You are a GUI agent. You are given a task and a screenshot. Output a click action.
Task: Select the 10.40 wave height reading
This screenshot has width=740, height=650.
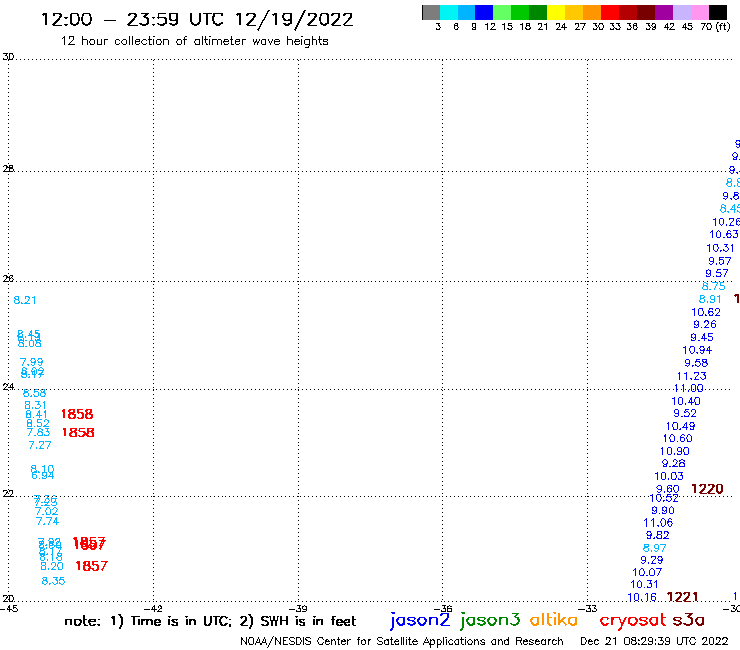(686, 401)
